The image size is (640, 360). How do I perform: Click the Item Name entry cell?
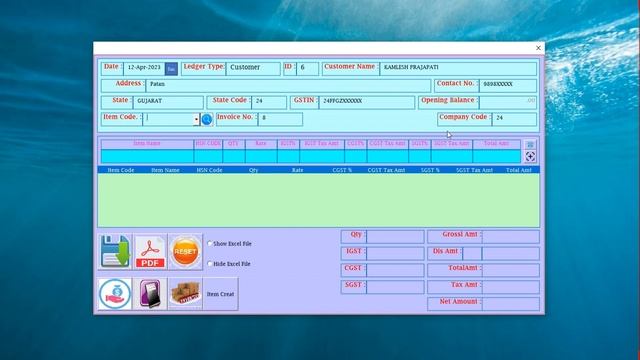click(x=147, y=156)
